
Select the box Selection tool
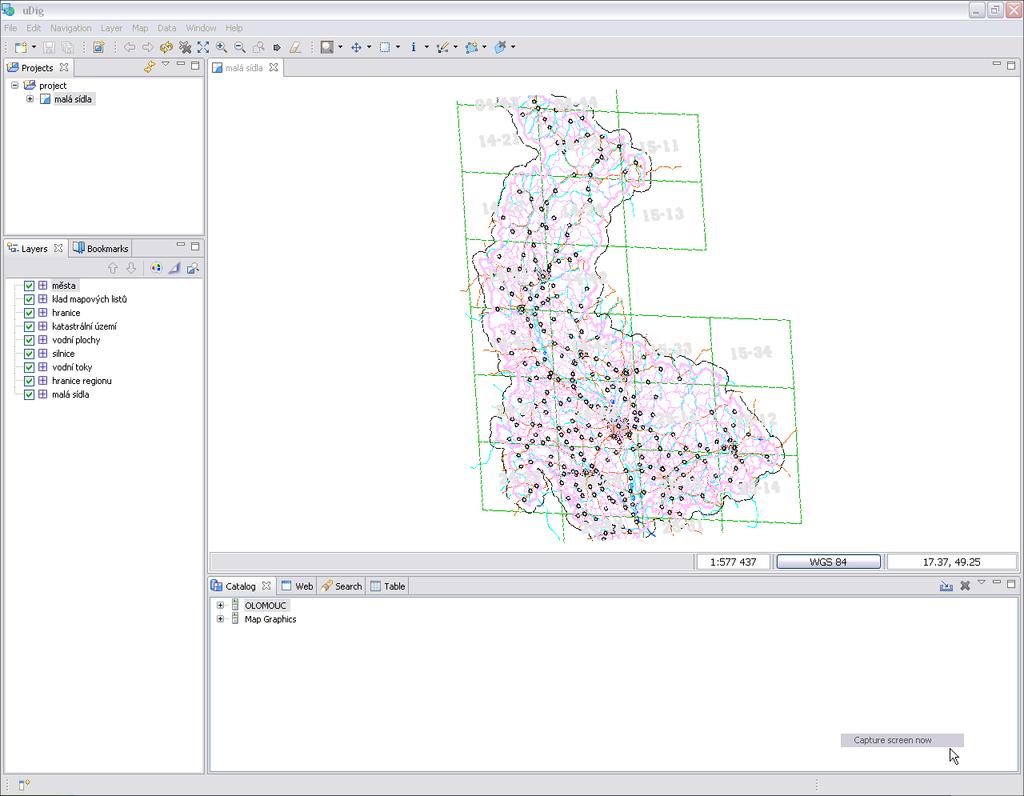click(385, 47)
